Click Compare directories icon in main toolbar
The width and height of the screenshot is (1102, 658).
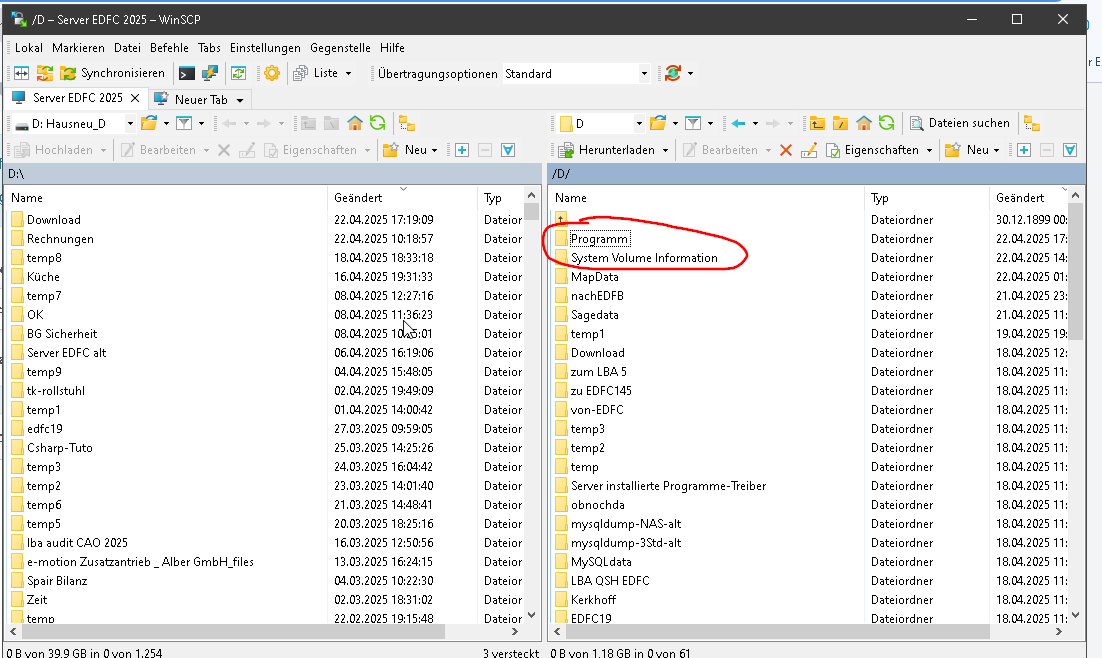21,73
